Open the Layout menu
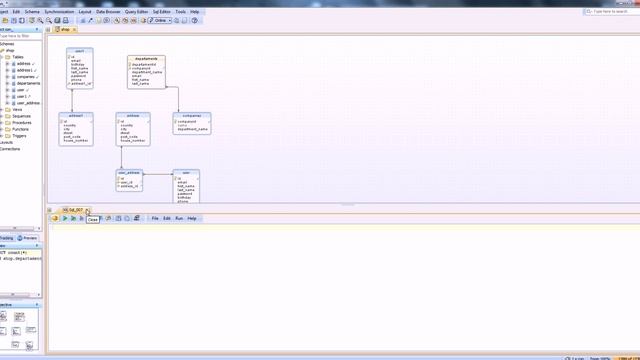This screenshot has width=640, height=360. [x=85, y=12]
